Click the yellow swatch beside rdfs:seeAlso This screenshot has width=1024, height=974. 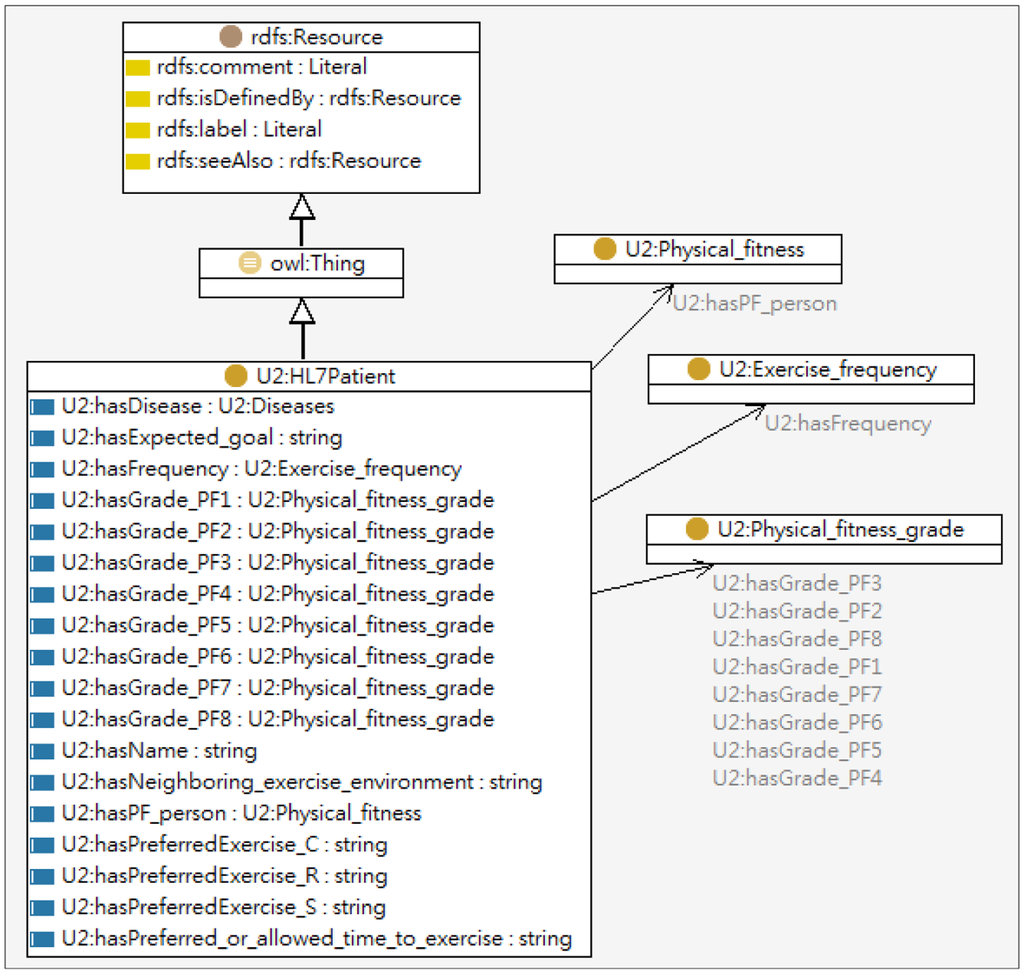[138, 161]
